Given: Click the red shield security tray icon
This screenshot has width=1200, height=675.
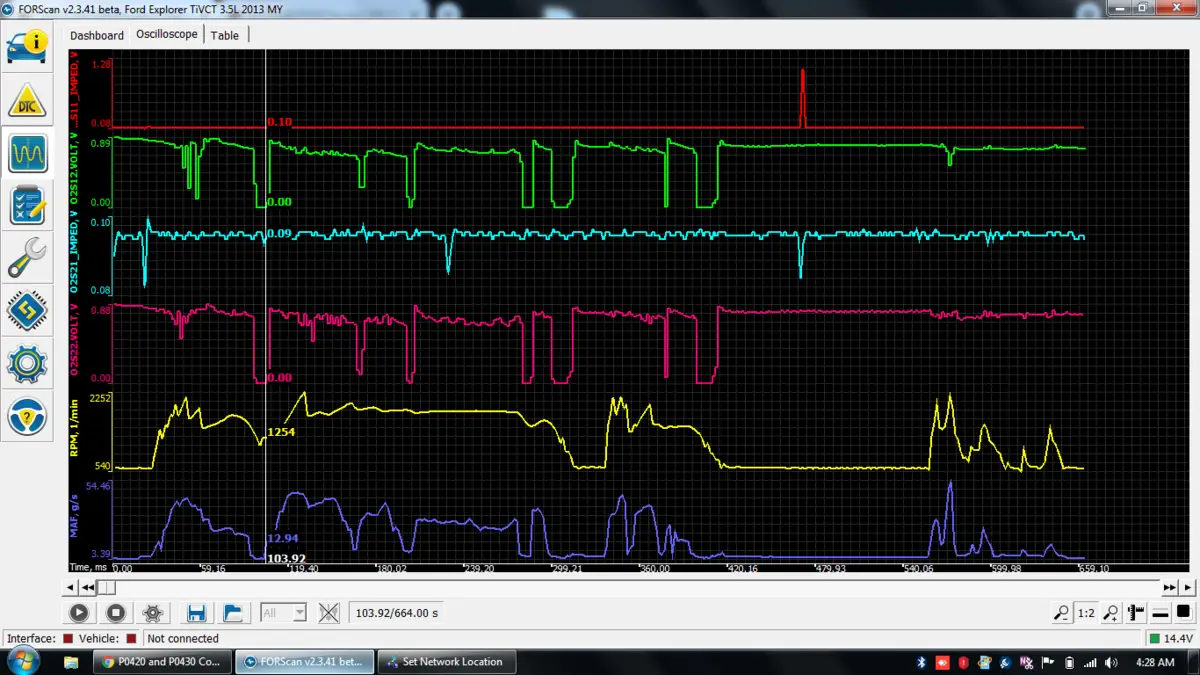Looking at the screenshot, I should pos(964,662).
